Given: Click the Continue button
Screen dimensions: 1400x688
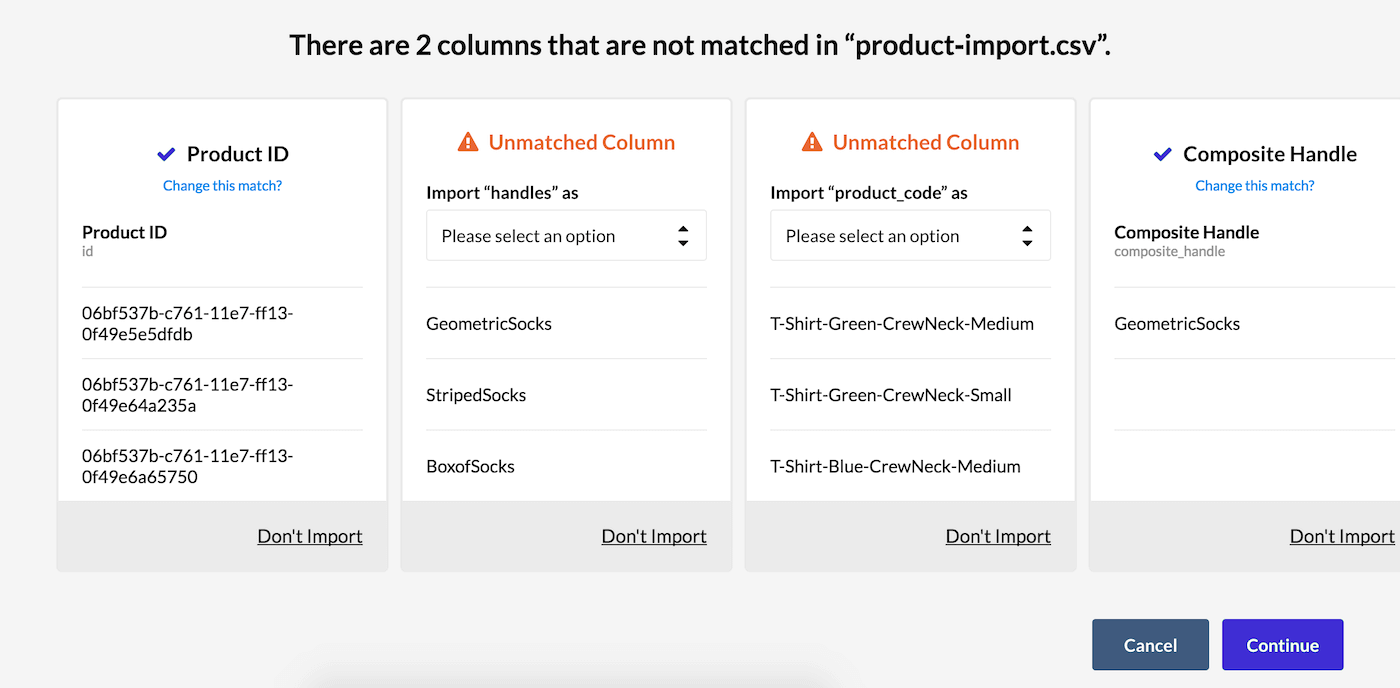Looking at the screenshot, I should pyautogui.click(x=1282, y=645).
